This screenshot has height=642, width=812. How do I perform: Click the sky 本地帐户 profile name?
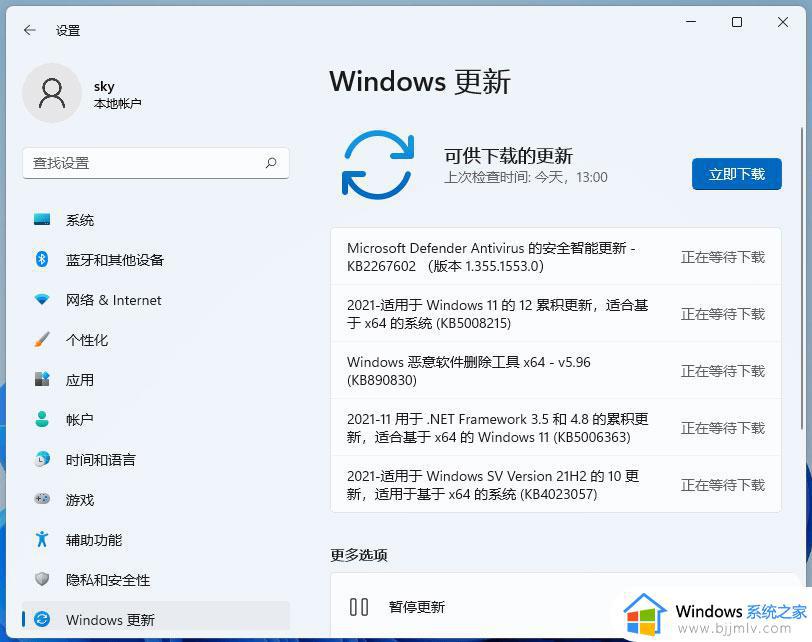pos(117,94)
